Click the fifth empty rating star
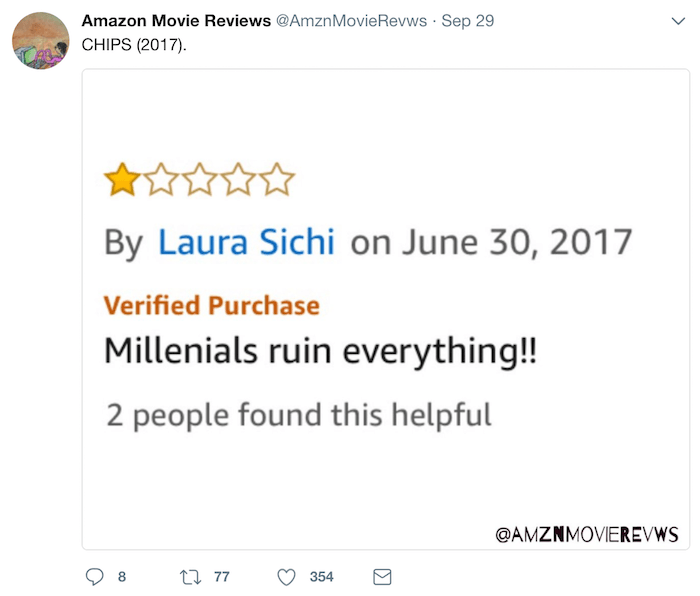Screen dimensions: 700x596 click(277, 179)
